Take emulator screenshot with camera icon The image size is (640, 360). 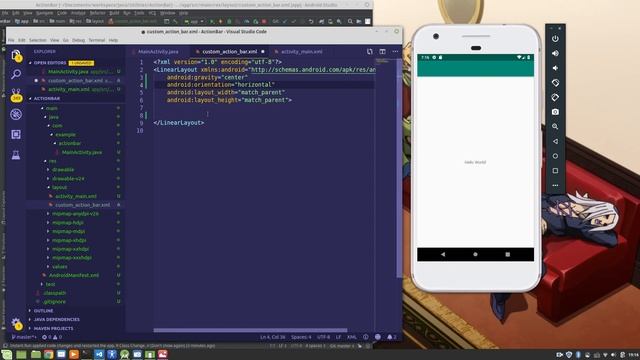click(x=555, y=112)
